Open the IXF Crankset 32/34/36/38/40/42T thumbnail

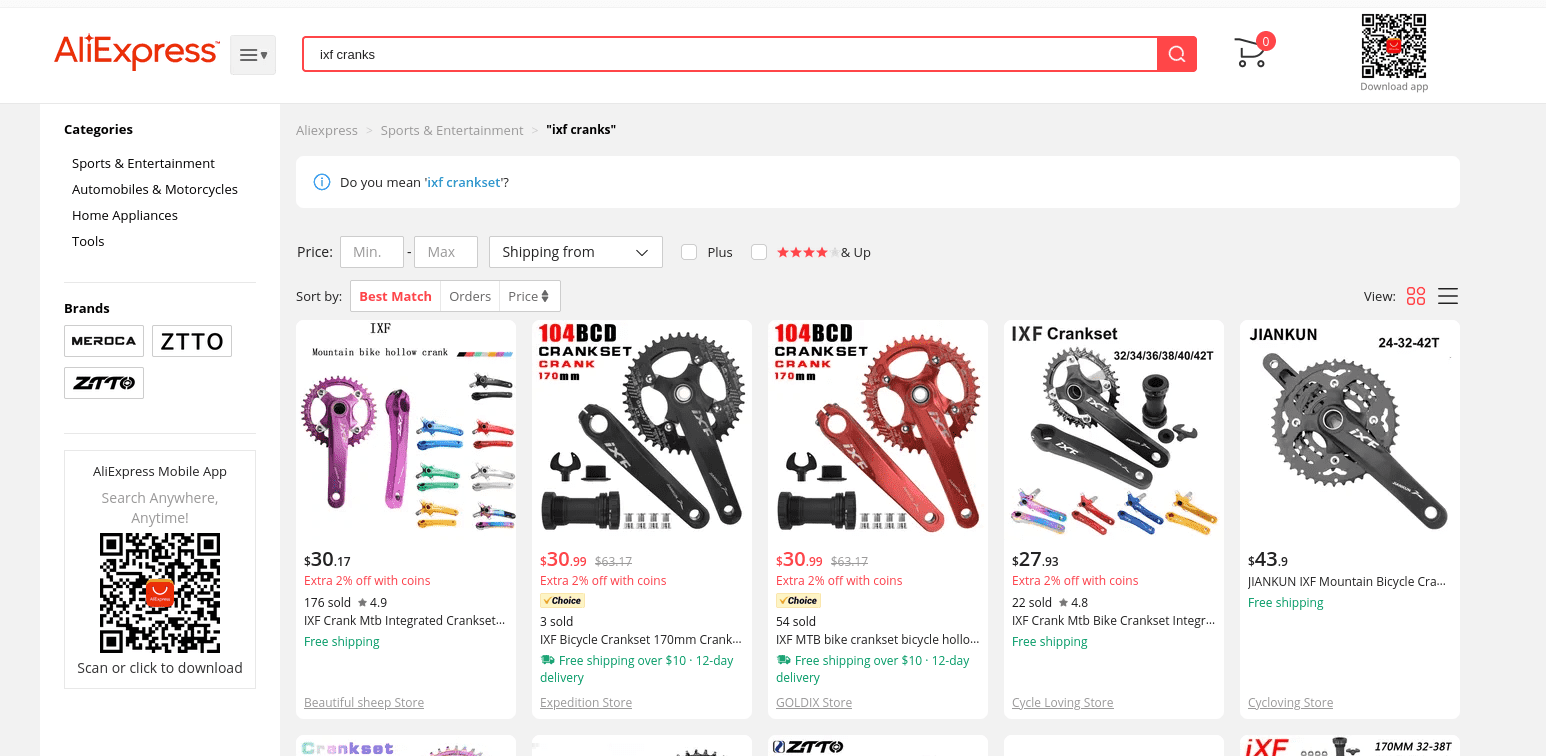[1114, 430]
